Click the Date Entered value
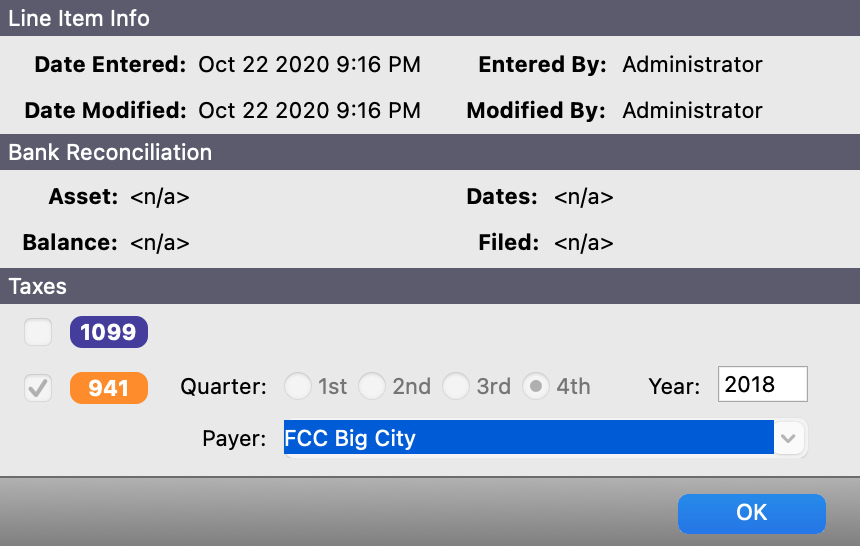 309,65
